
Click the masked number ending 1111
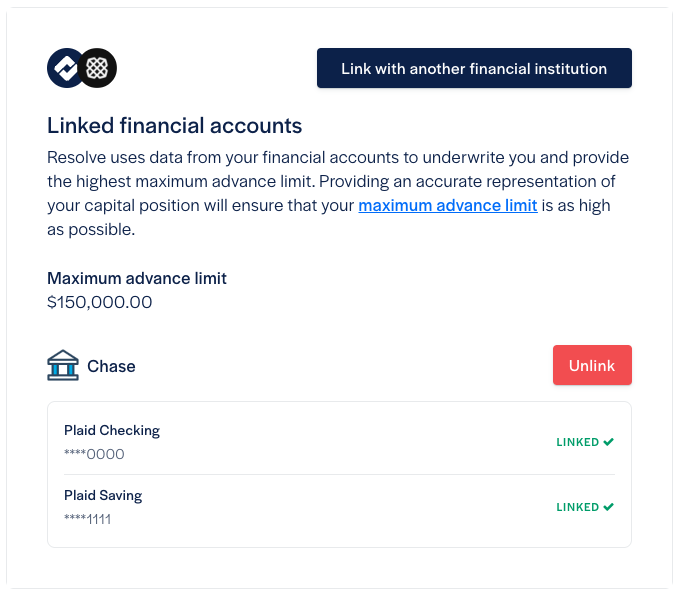[88, 519]
